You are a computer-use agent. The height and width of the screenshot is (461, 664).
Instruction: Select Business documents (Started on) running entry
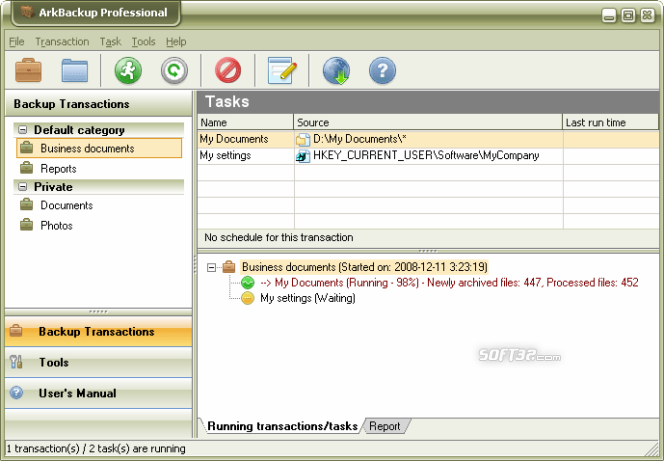point(364,267)
